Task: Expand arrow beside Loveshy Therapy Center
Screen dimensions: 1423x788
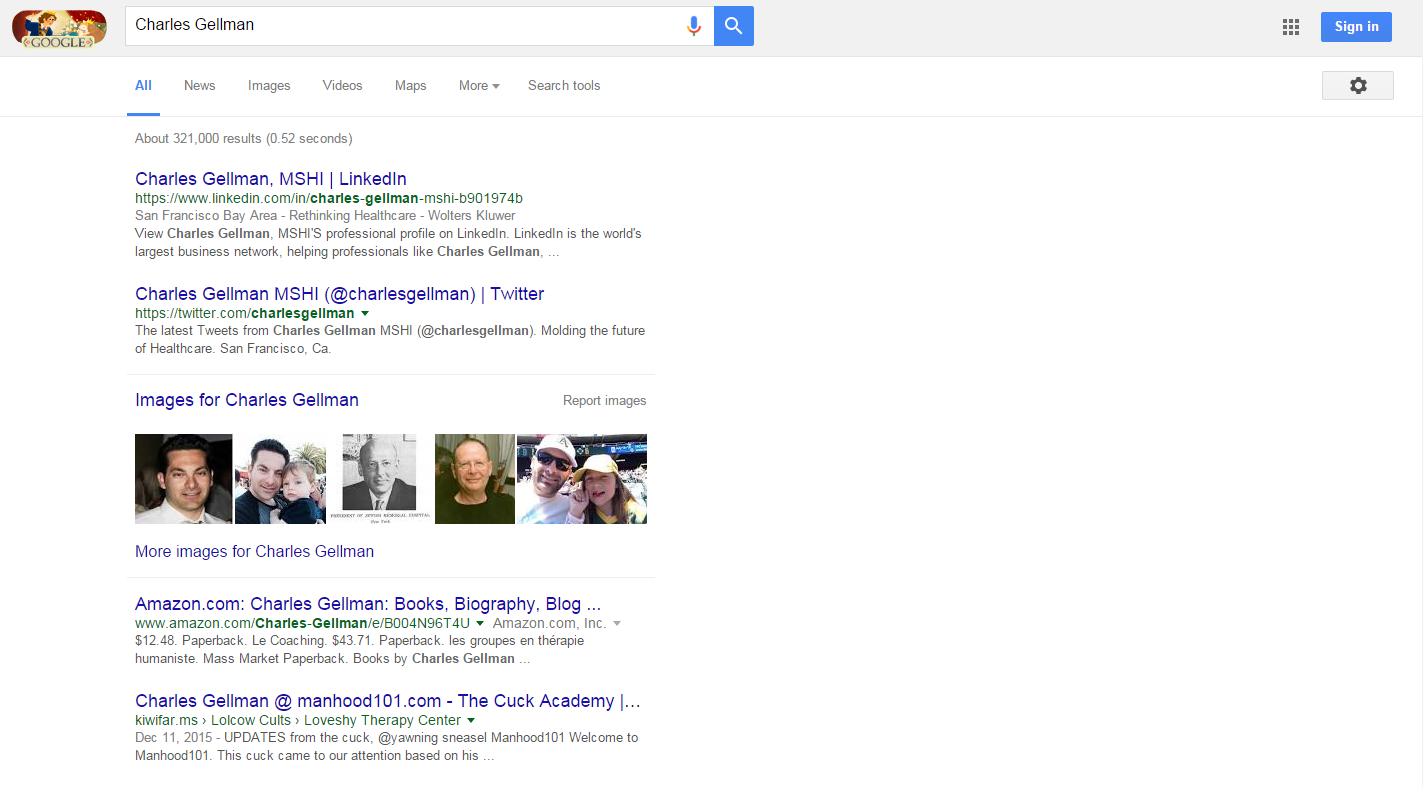Action: 471,721
